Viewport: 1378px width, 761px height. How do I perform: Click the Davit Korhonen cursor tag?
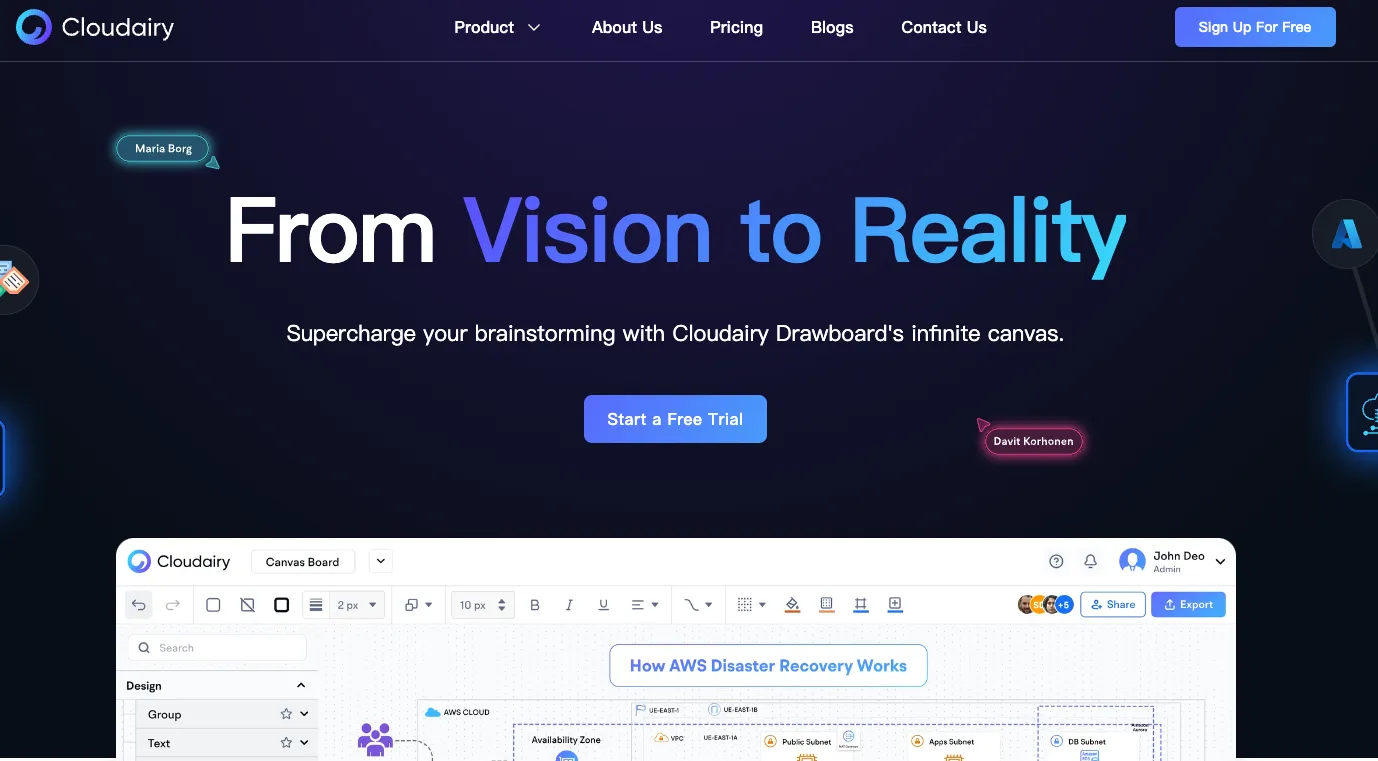[1033, 441]
